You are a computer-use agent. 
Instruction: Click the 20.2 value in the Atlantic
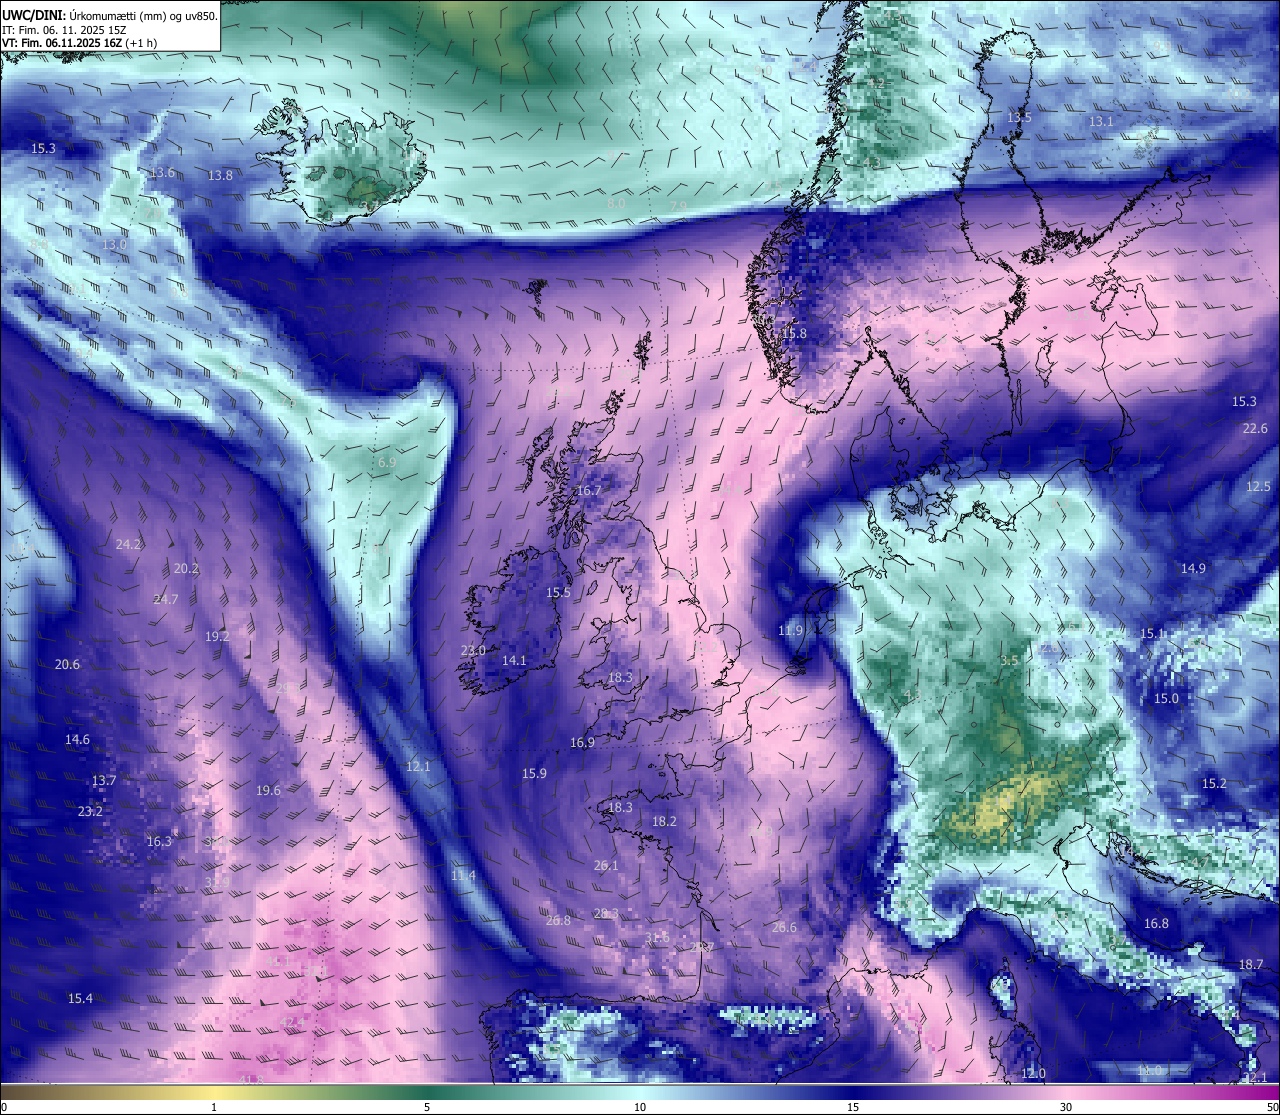coord(186,569)
